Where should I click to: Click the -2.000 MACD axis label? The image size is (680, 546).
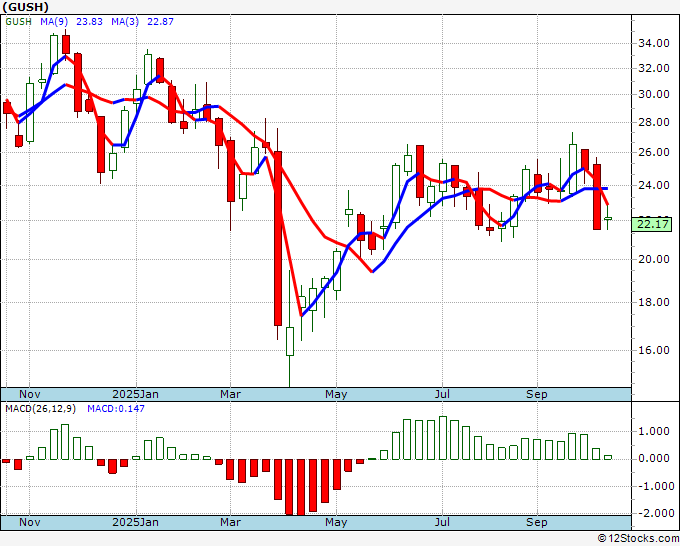click(x=656, y=513)
